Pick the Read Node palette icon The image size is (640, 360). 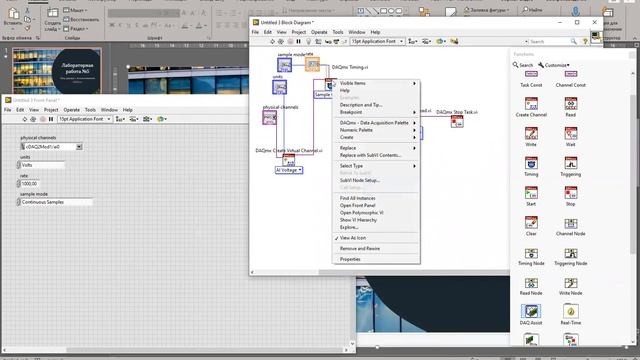(x=531, y=283)
